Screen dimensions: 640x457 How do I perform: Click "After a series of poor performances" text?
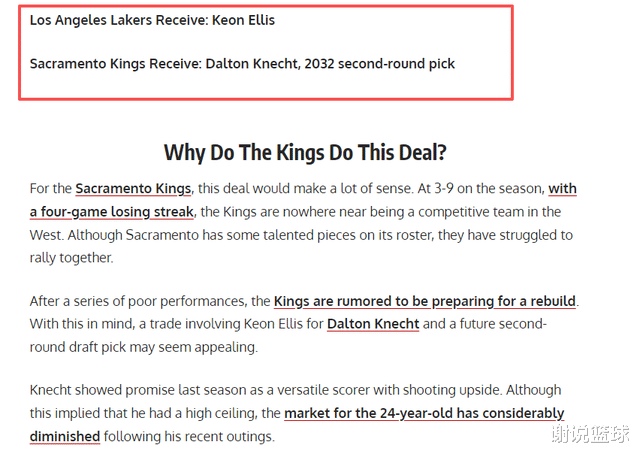136,300
